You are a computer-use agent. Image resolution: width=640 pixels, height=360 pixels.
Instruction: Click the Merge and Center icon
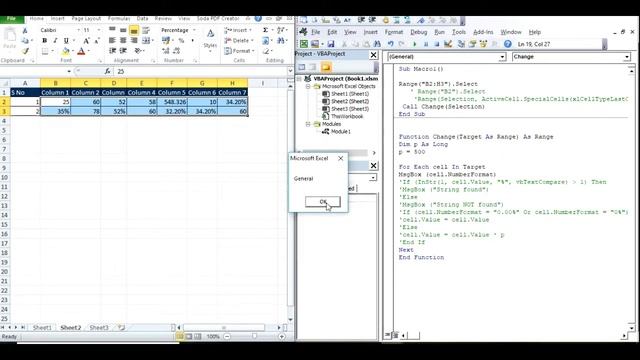tap(146, 40)
